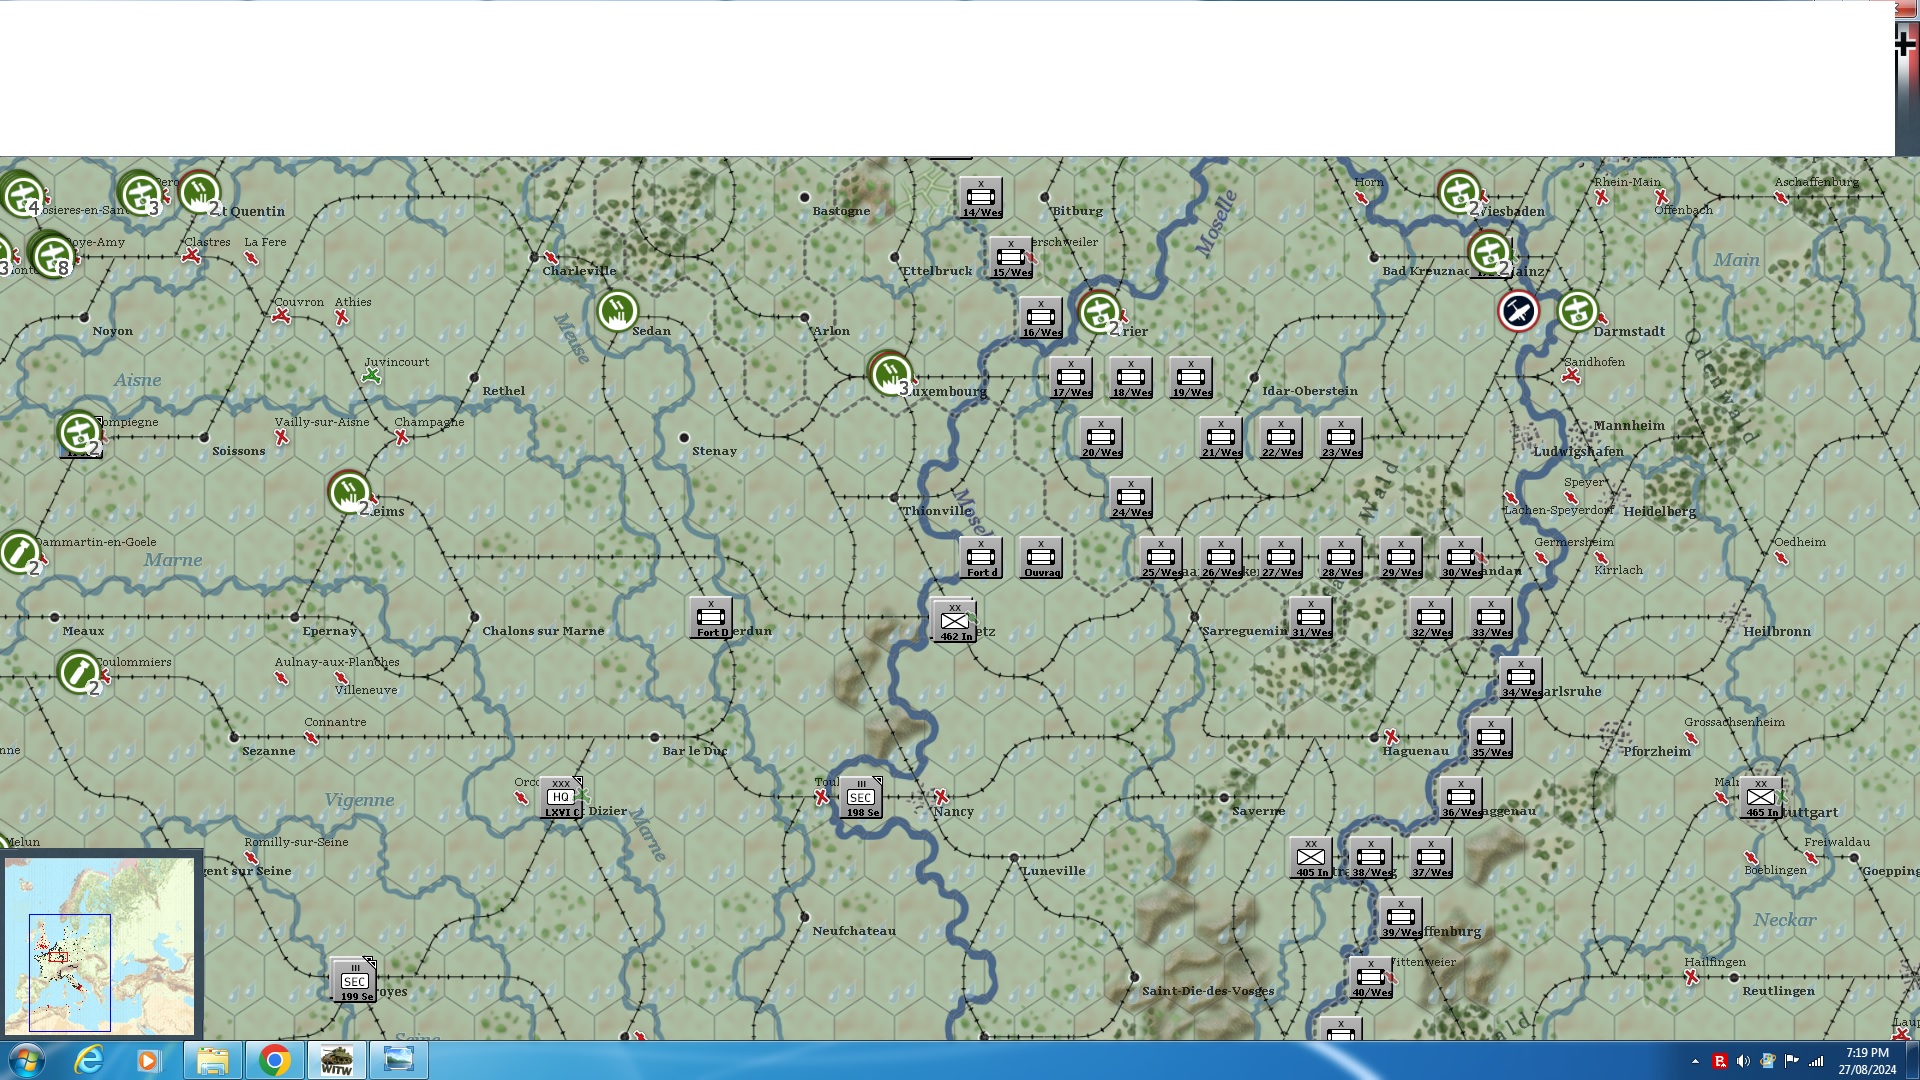
Task: Open Google Chrome from the taskbar
Action: pos(274,1060)
